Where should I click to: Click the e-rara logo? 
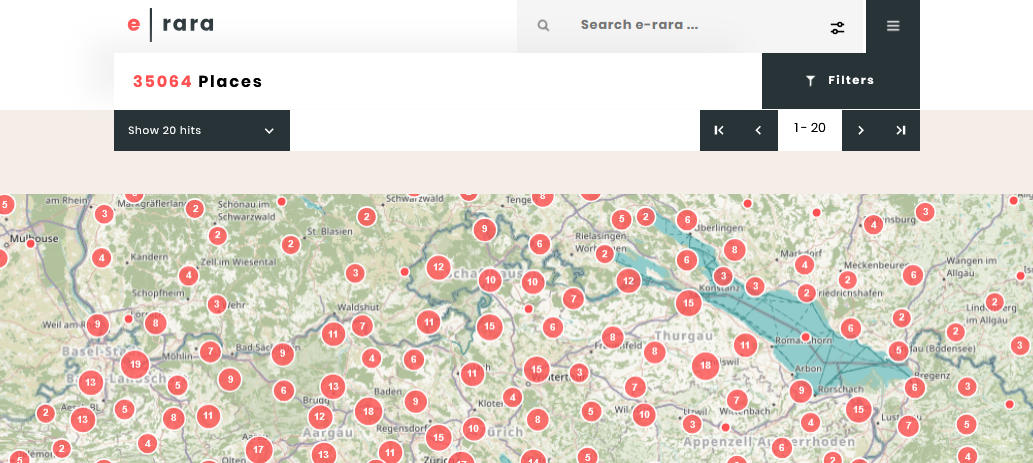[x=171, y=25]
